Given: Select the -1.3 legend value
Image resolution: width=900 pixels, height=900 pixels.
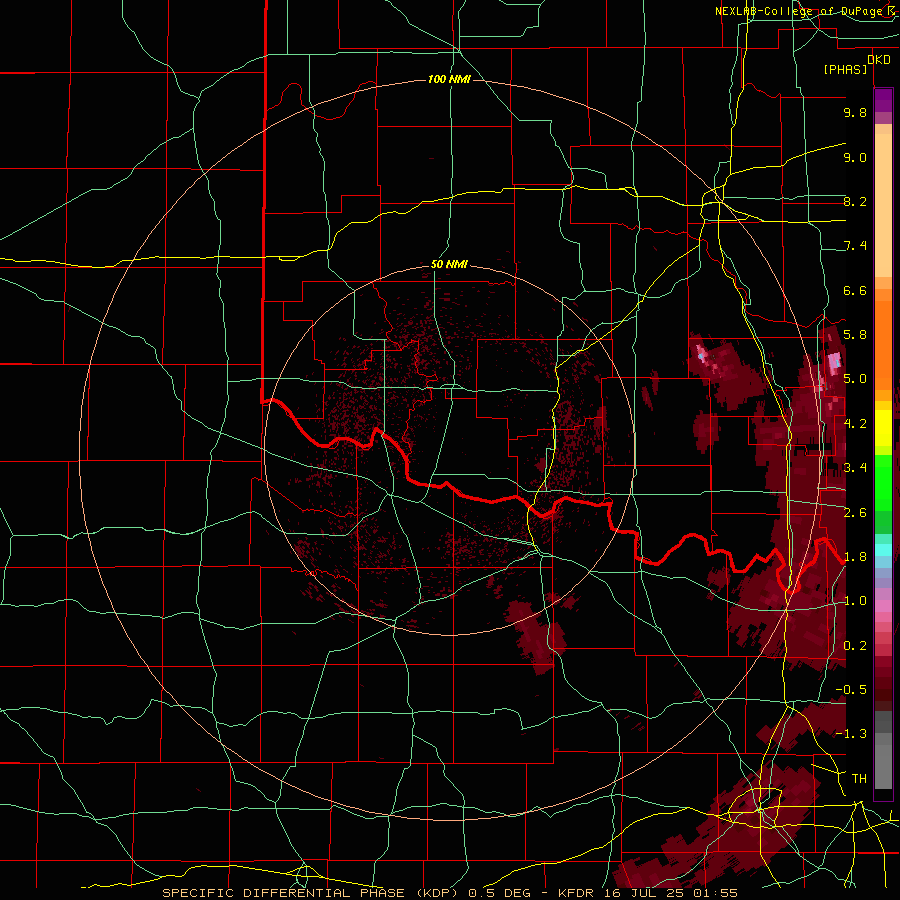Looking at the screenshot, I should click(x=851, y=734).
